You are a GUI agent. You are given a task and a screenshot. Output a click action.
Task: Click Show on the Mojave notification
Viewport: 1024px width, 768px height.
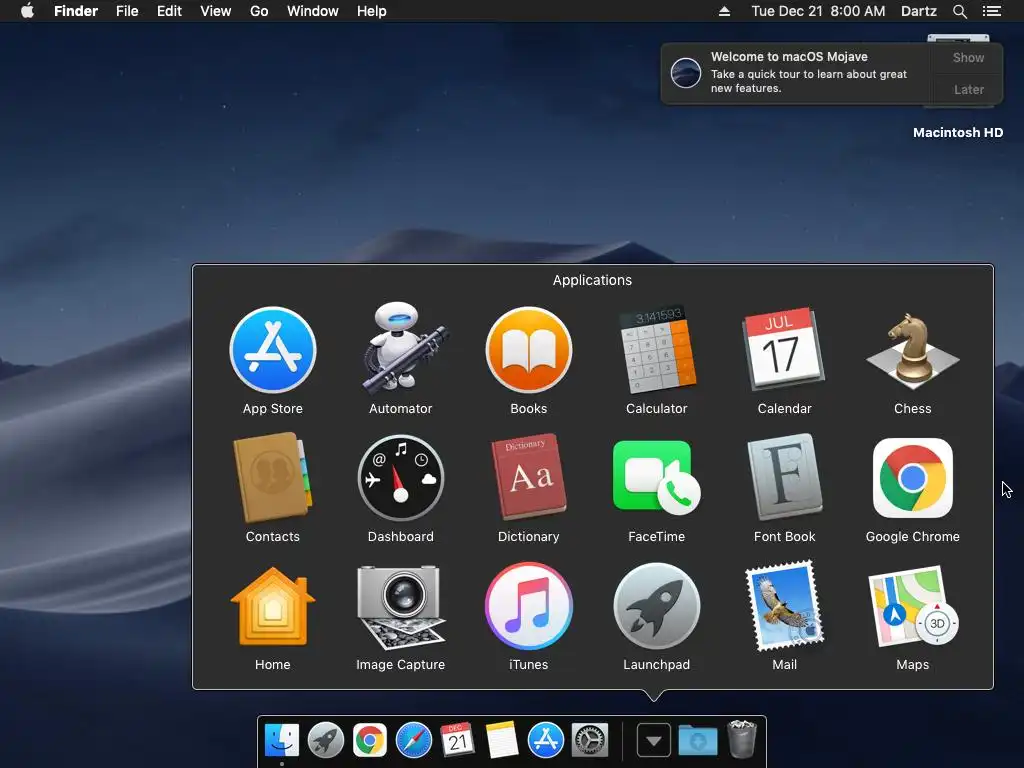tap(968, 57)
